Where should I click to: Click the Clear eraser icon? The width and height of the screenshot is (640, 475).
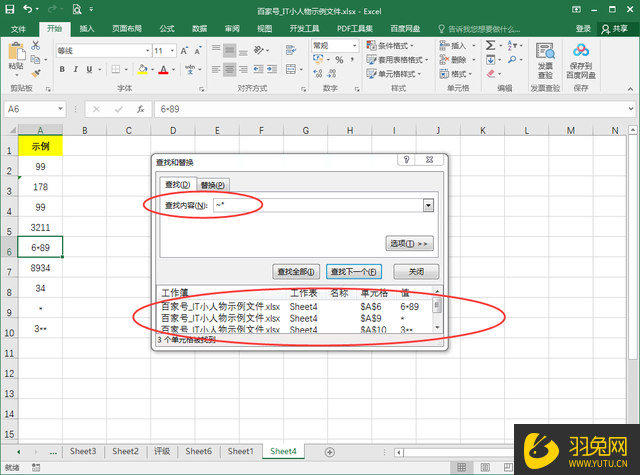[491, 74]
